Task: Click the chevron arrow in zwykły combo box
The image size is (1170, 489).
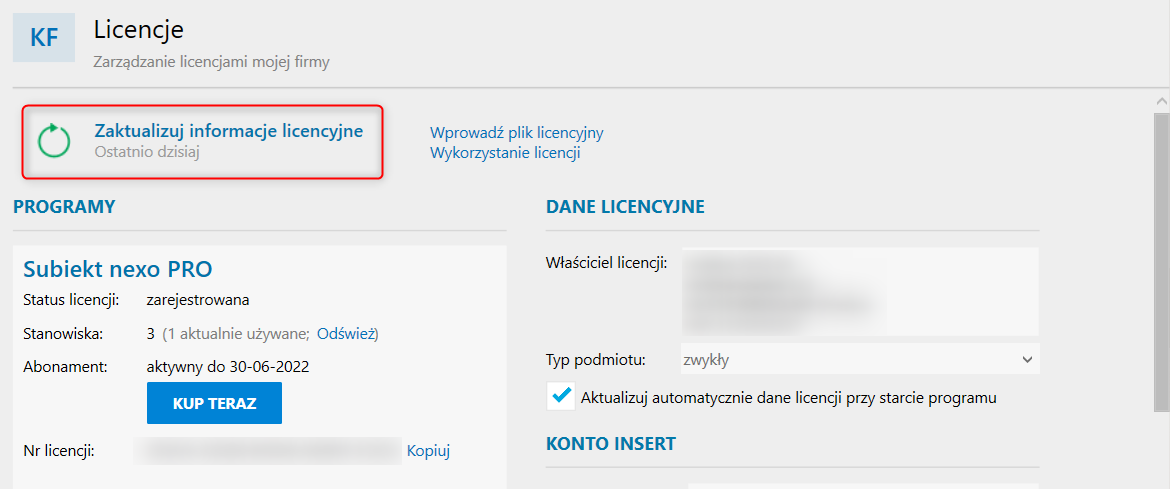Action: pos(1027,360)
